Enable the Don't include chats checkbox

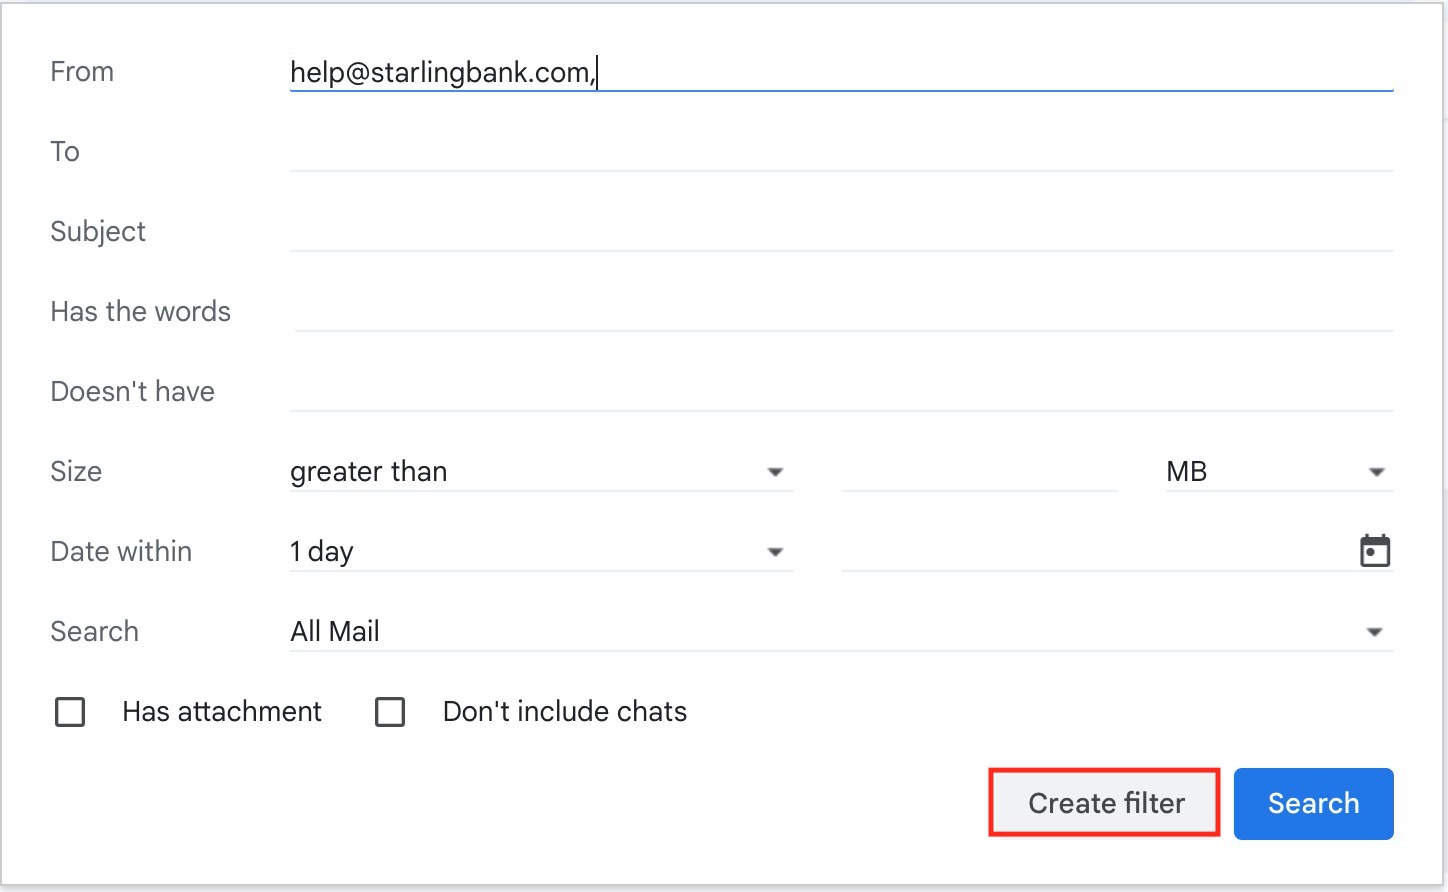tap(390, 712)
